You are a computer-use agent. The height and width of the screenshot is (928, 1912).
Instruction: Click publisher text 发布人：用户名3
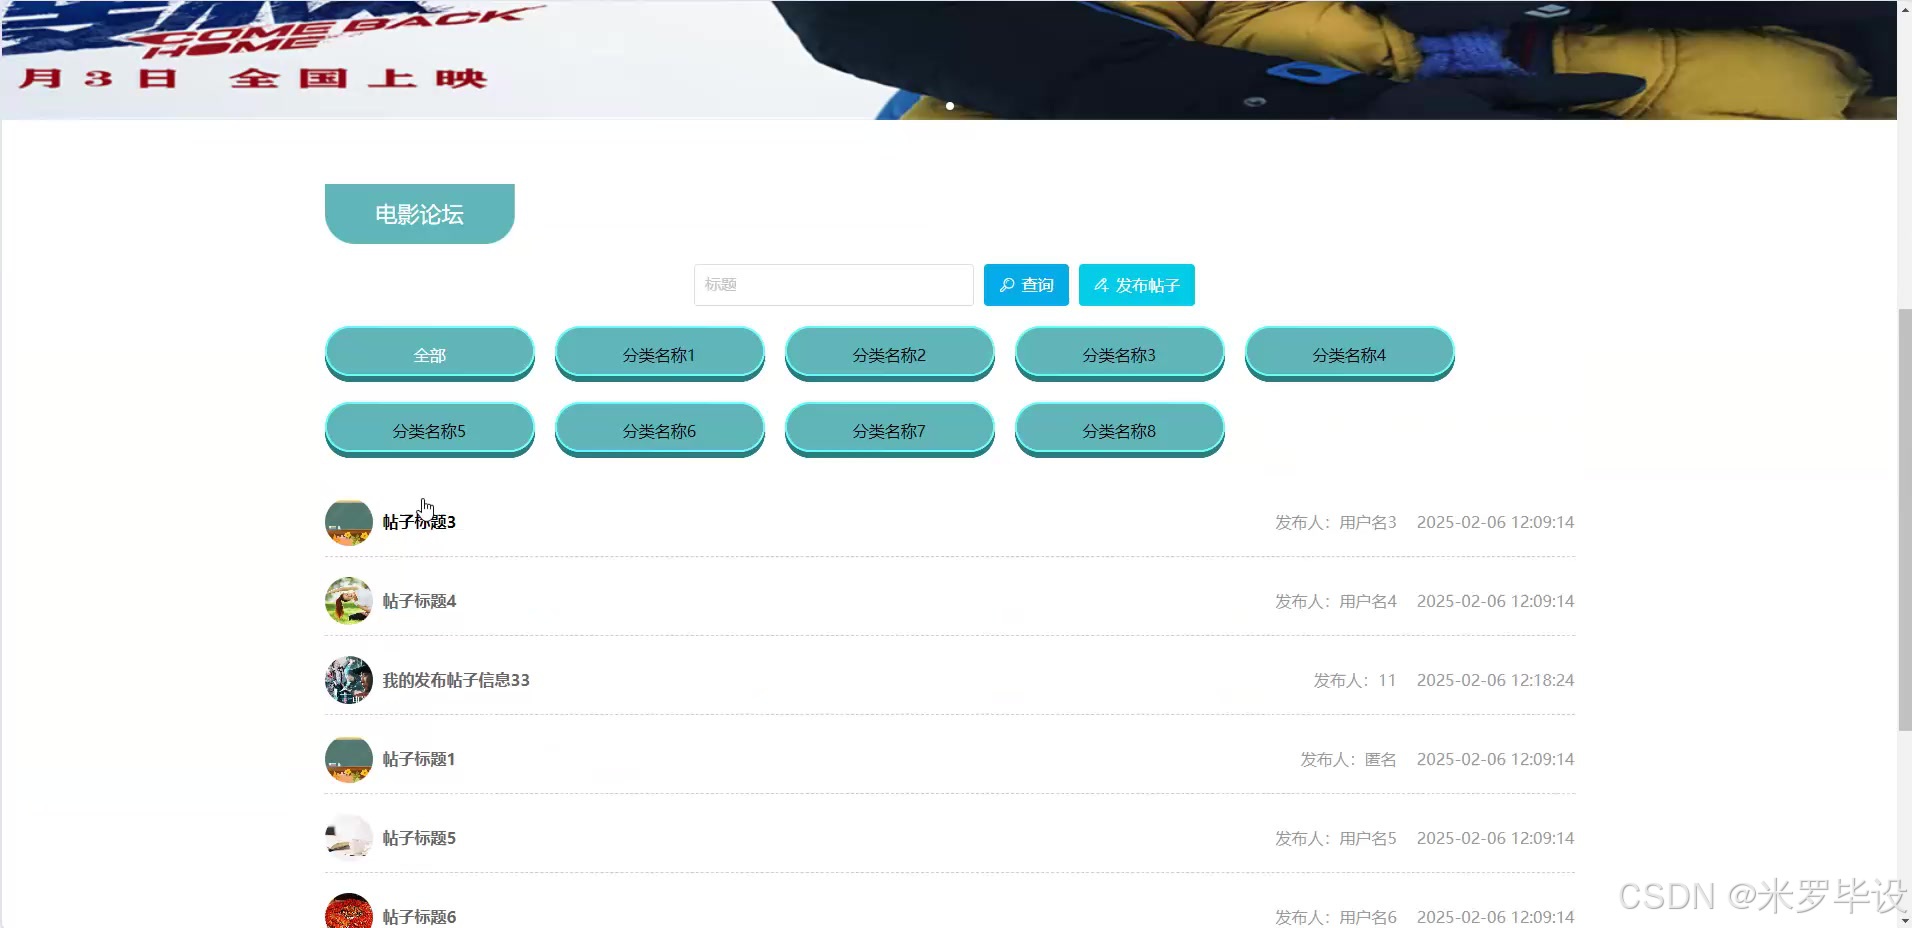[x=1336, y=522]
